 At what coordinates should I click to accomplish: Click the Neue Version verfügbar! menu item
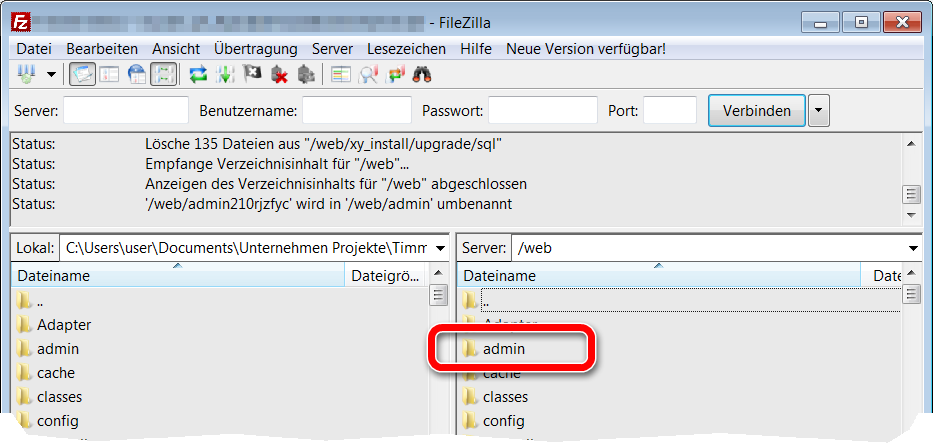coord(585,48)
